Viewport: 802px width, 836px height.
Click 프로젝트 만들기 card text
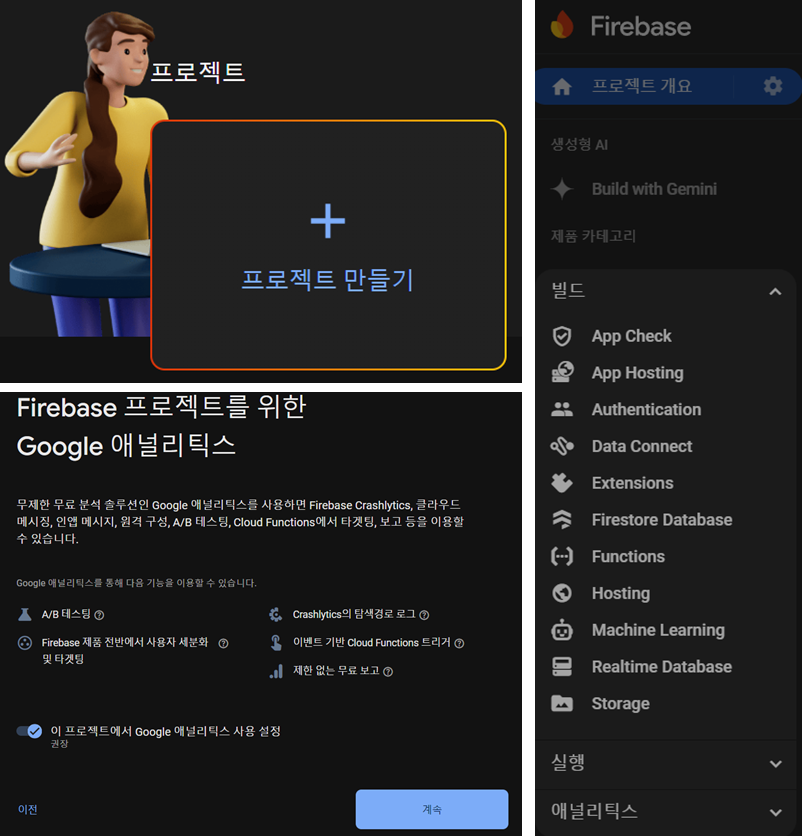click(x=327, y=280)
